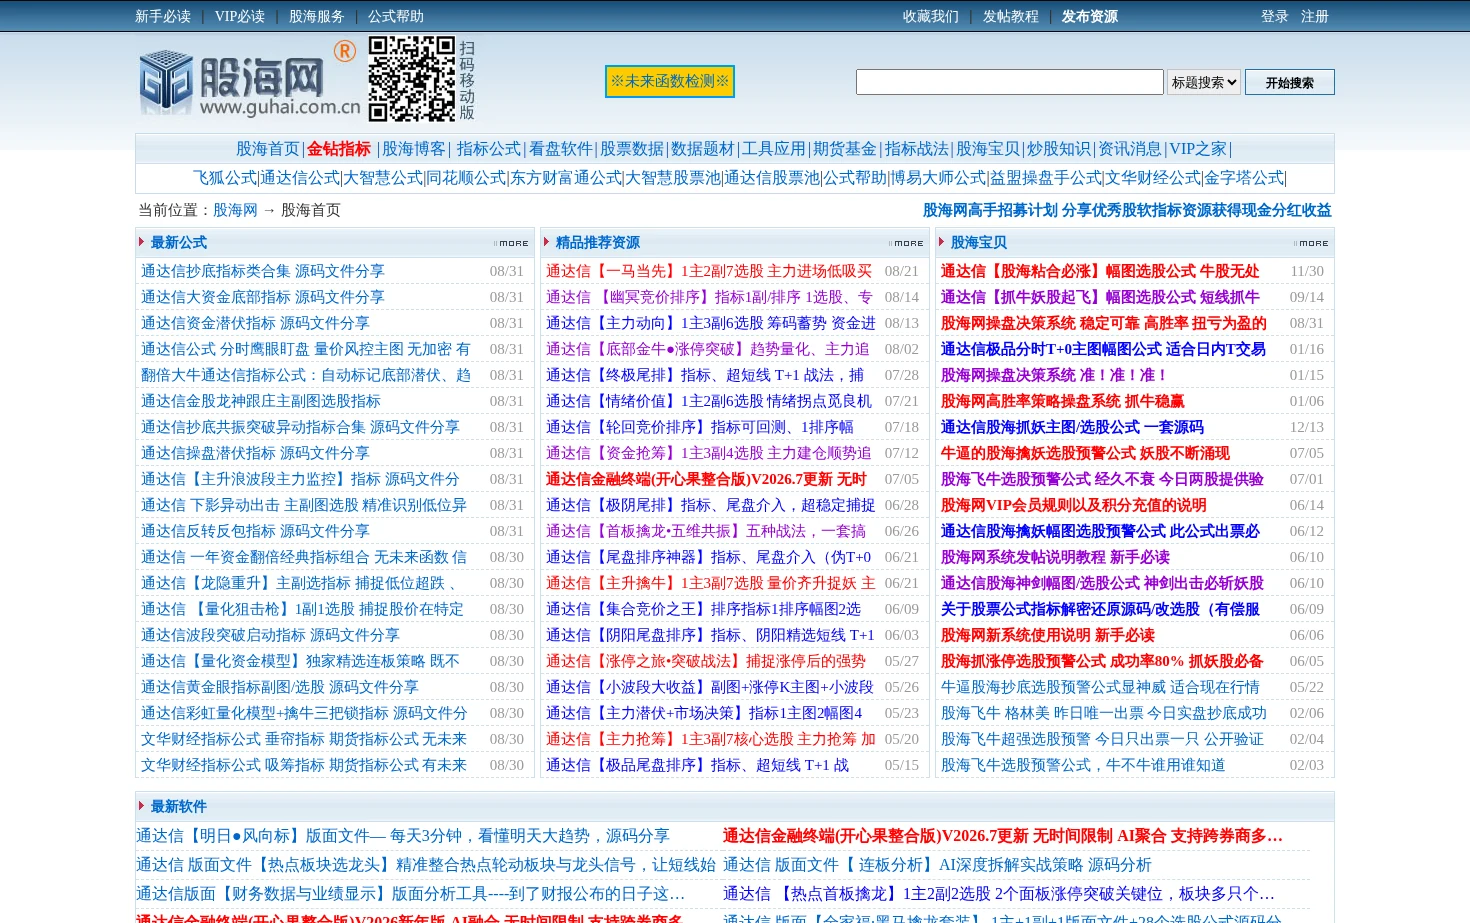Open 通达信反转反包指标 源码文件分享
Image resolution: width=1470 pixels, height=923 pixels.
pyautogui.click(x=255, y=531)
